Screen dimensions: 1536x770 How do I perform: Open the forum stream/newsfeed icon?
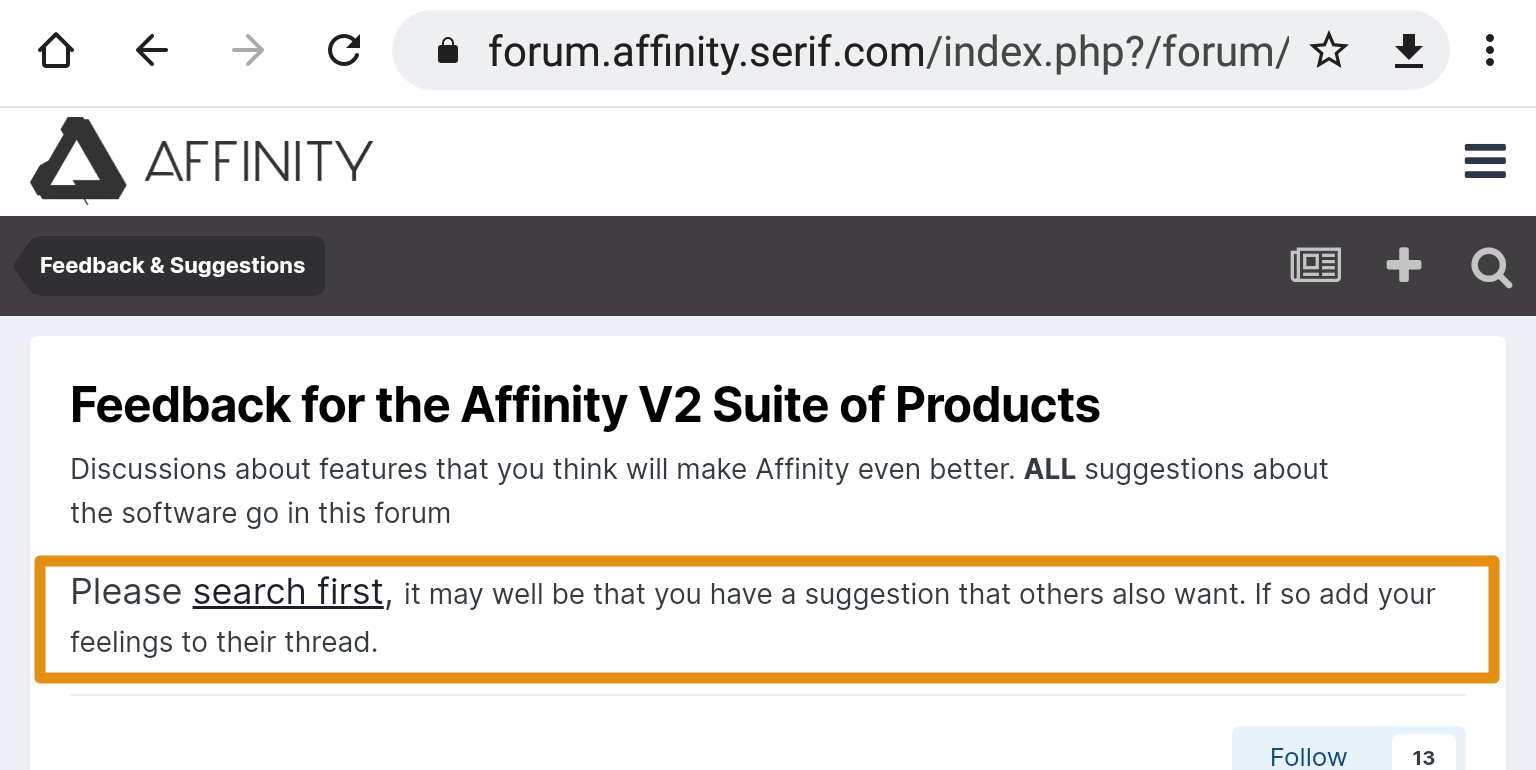(1315, 265)
